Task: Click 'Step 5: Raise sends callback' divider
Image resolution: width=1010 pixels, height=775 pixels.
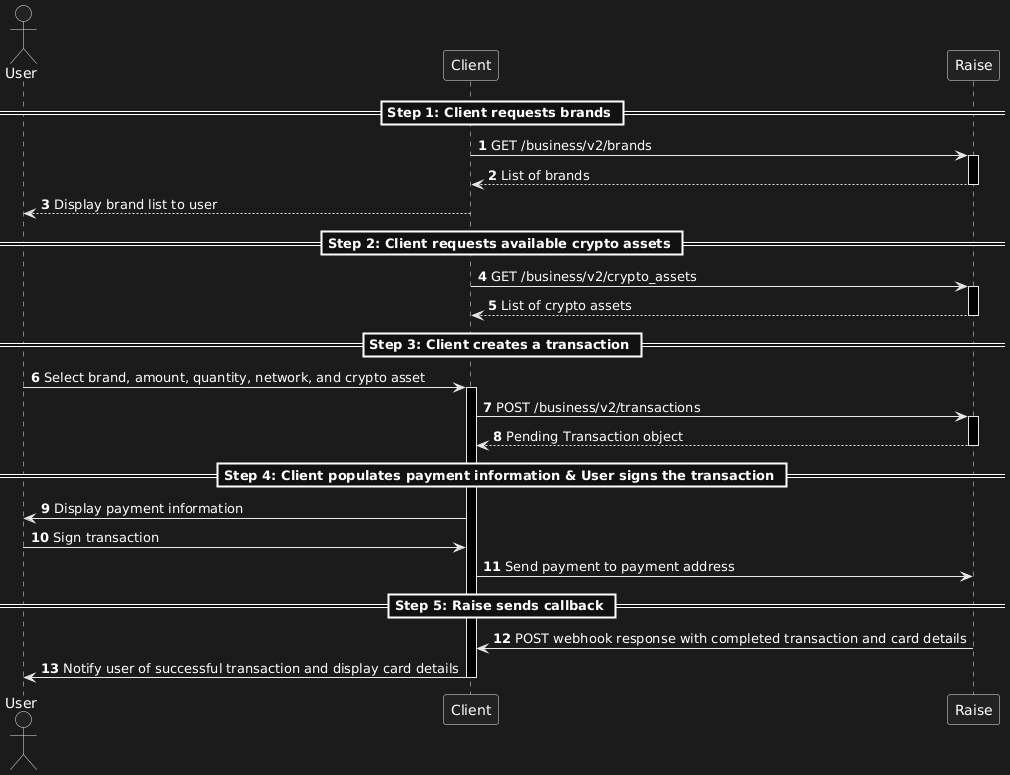Action: (x=503, y=606)
